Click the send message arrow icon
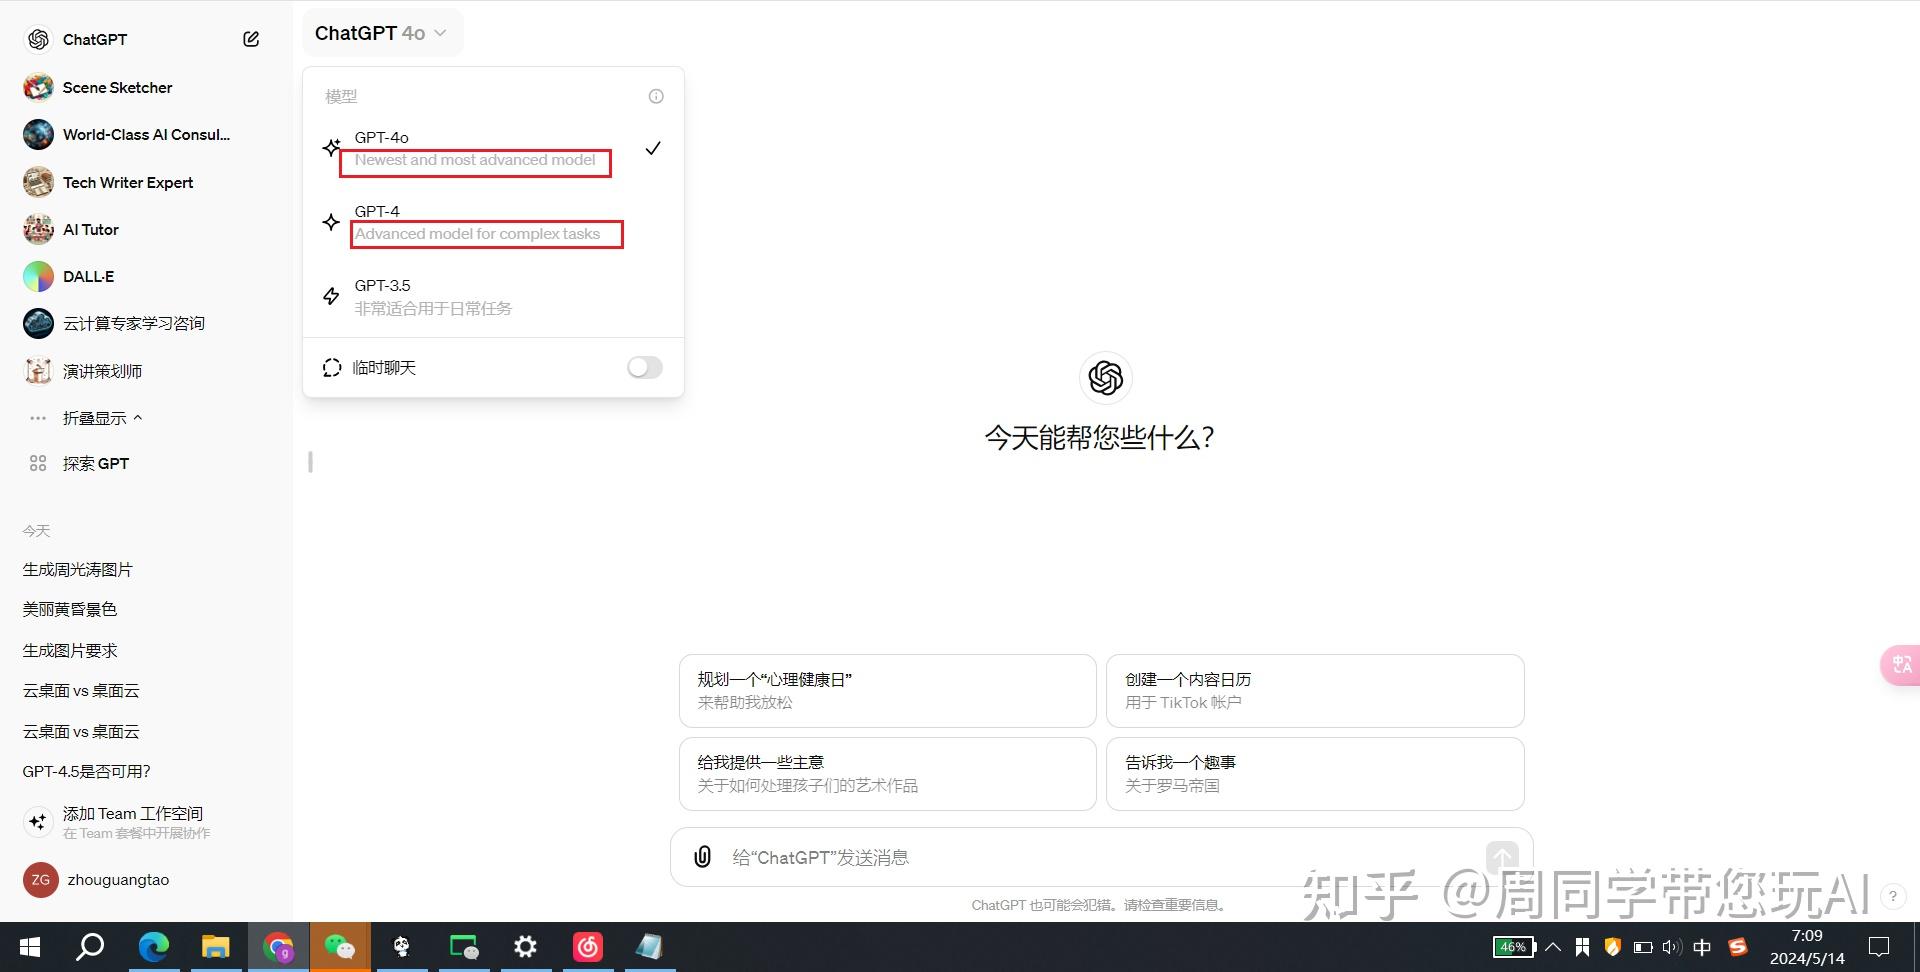1920x972 pixels. (x=1501, y=857)
